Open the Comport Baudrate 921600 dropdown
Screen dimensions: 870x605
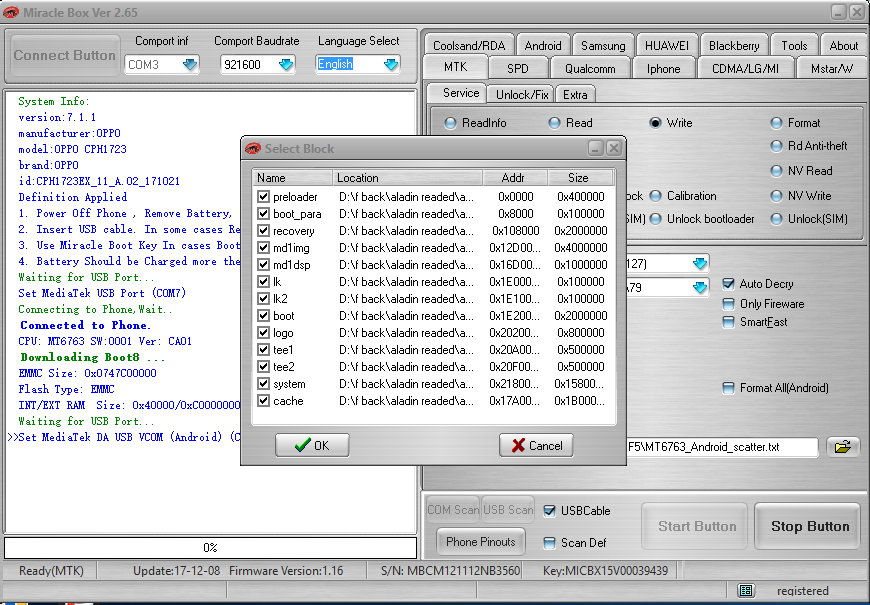coord(286,64)
